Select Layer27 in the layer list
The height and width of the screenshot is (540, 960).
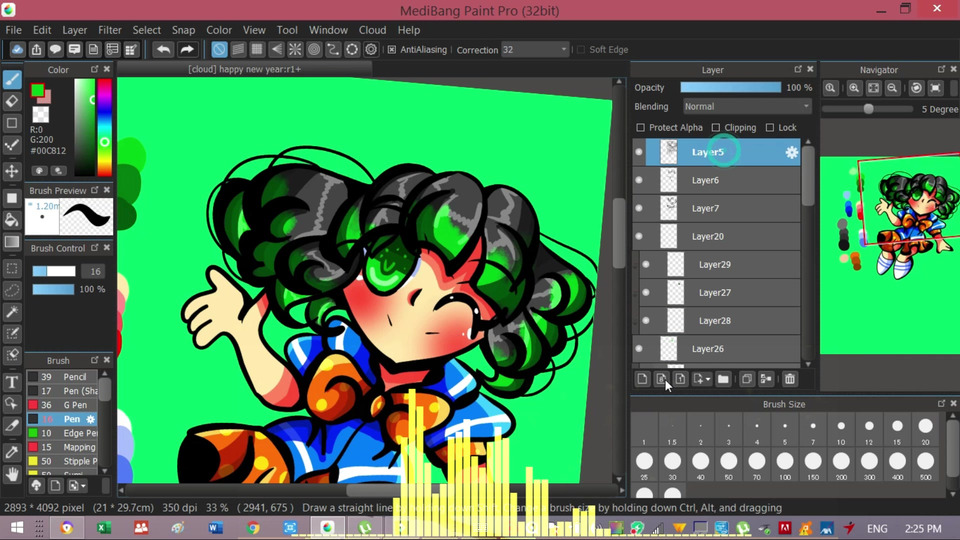tap(714, 293)
